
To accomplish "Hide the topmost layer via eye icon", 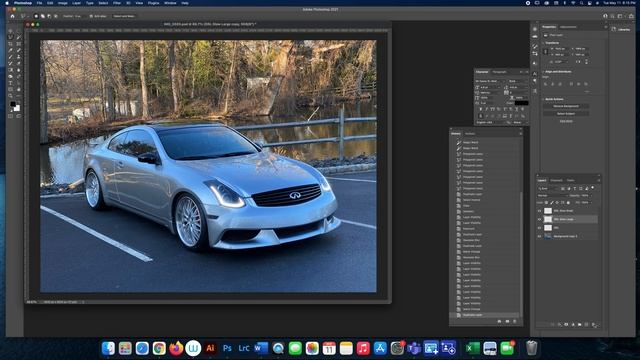I will tap(539, 211).
